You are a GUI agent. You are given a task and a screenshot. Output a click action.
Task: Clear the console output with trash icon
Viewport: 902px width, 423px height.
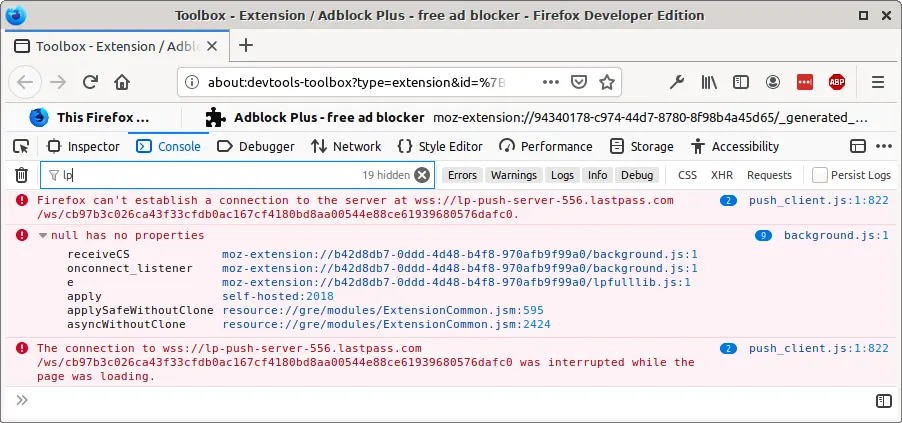21,175
